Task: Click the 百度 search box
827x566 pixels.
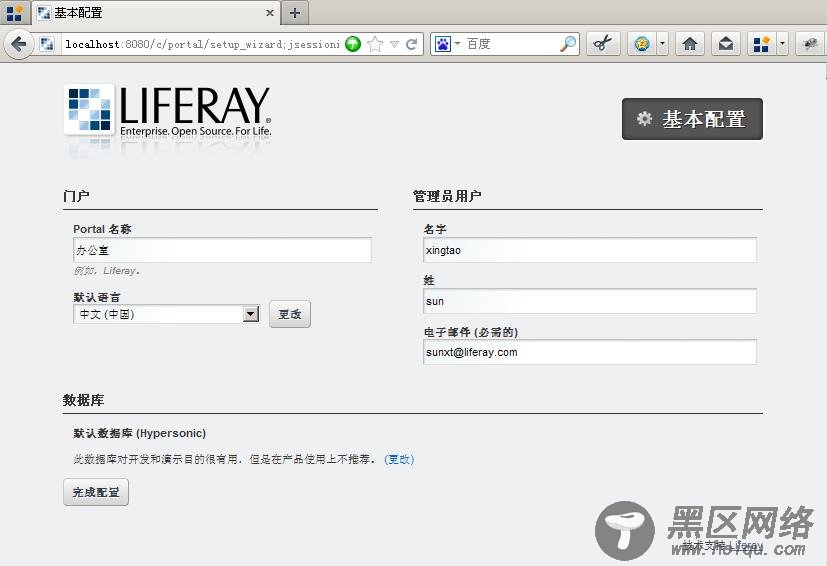Action: (x=511, y=44)
